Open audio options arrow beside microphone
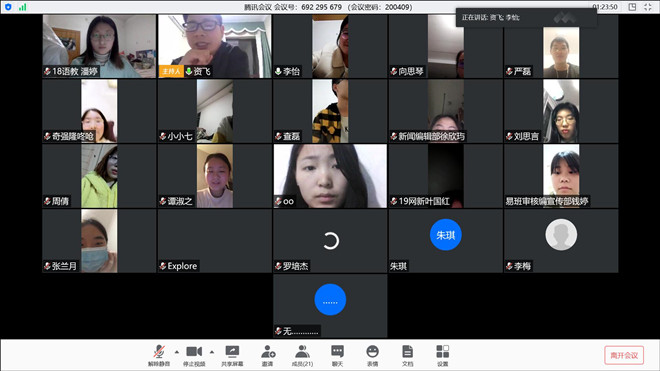 coord(177,352)
